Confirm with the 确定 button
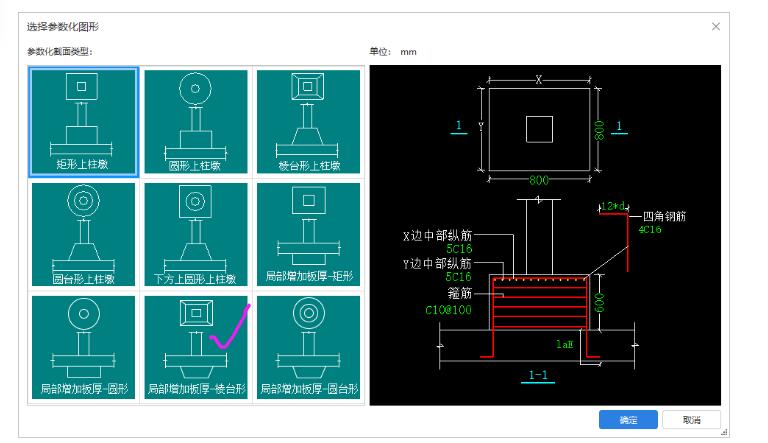This screenshot has height=443, width=768. 628,419
